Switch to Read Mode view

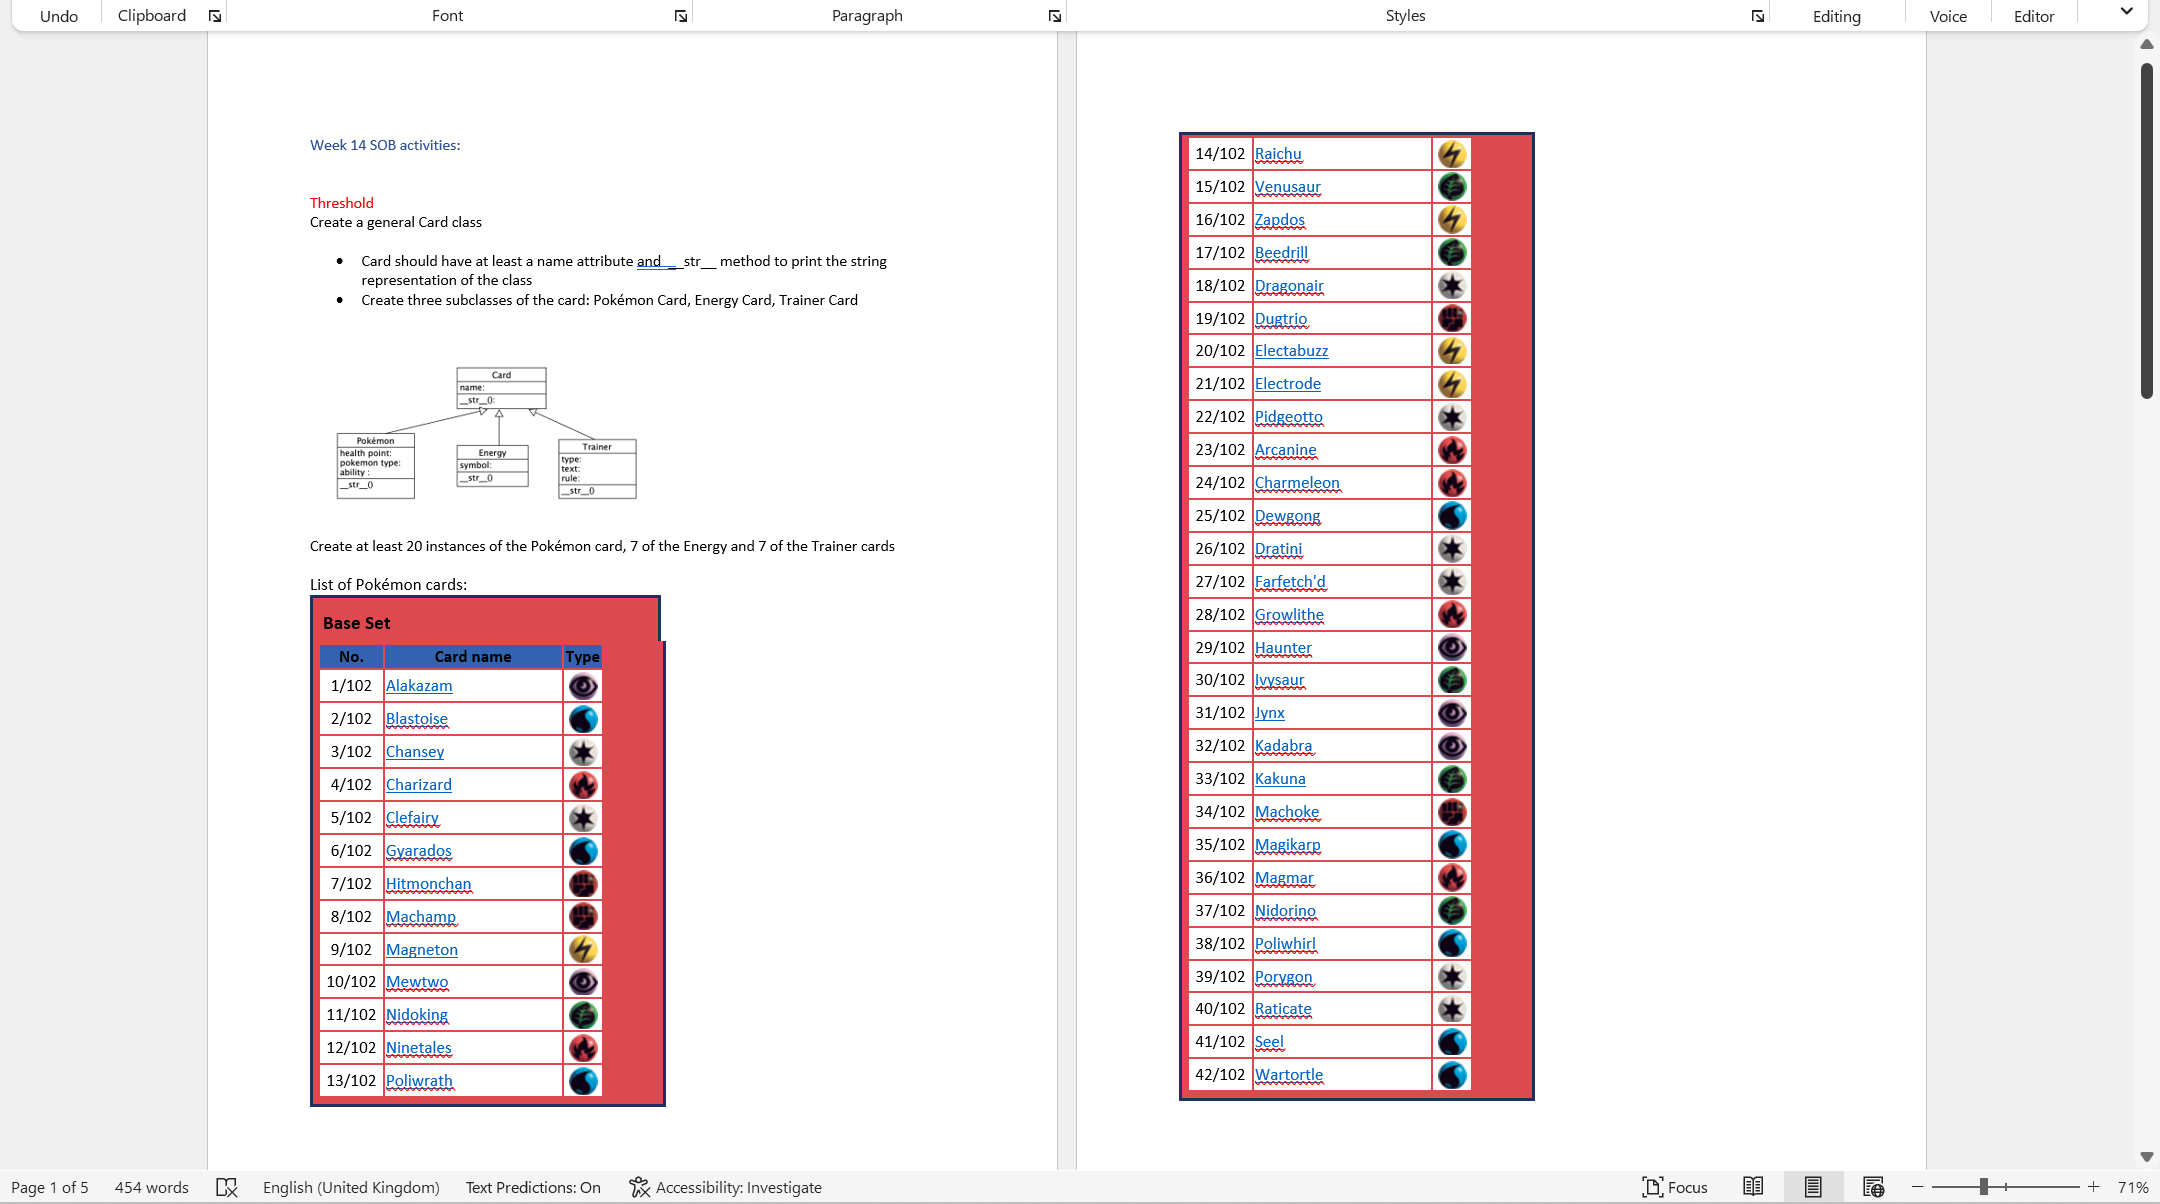click(x=1753, y=1187)
